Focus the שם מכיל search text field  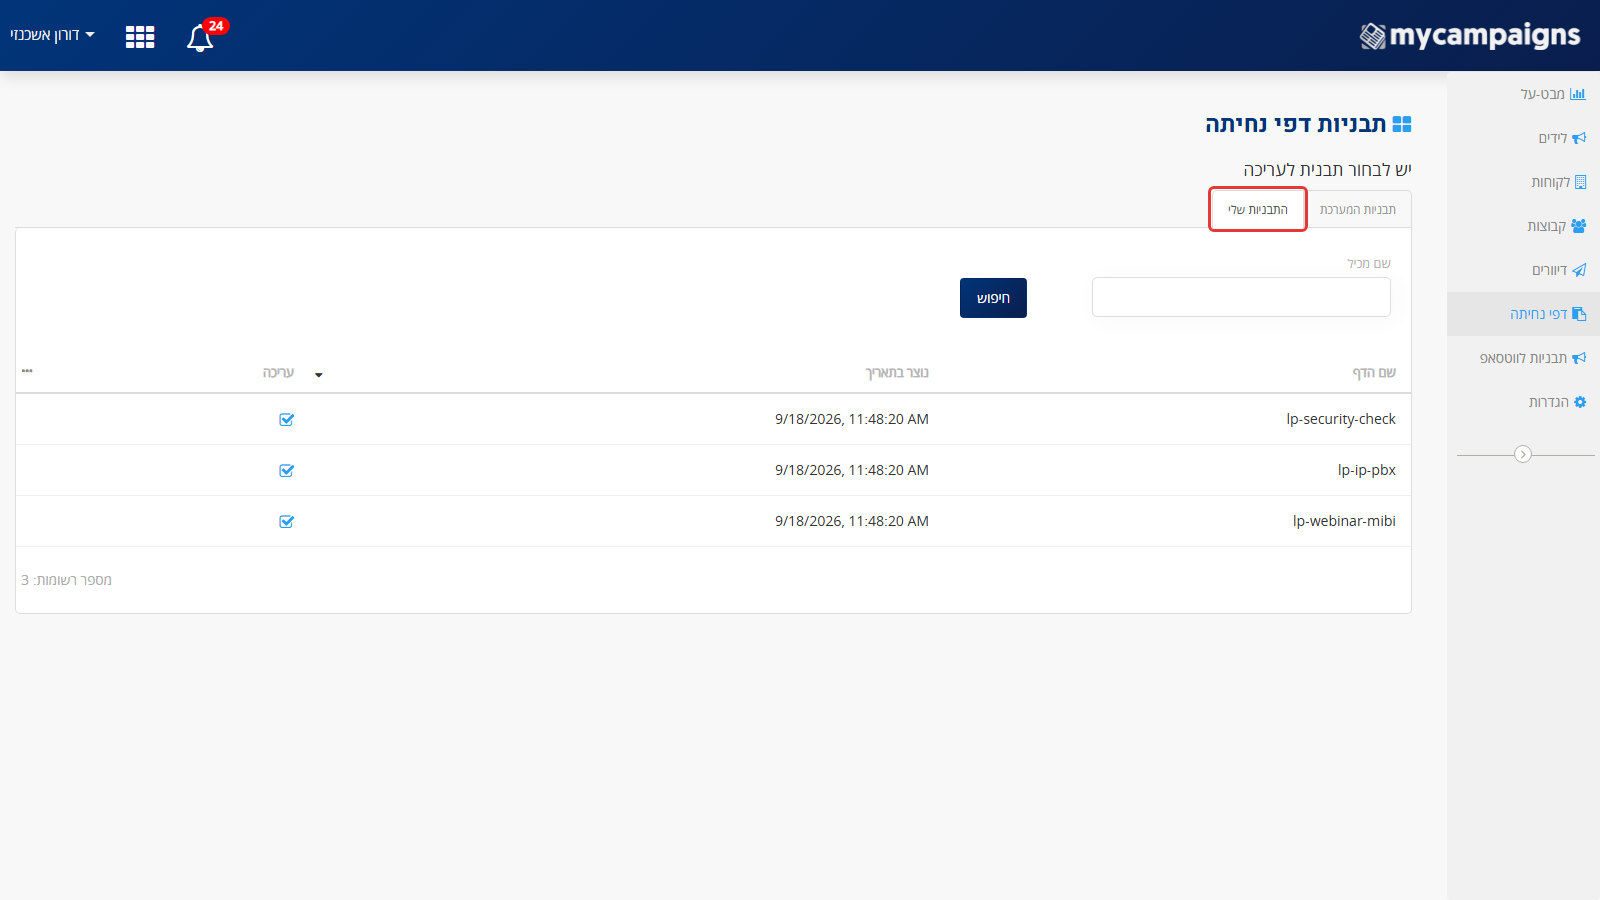[x=1241, y=297]
